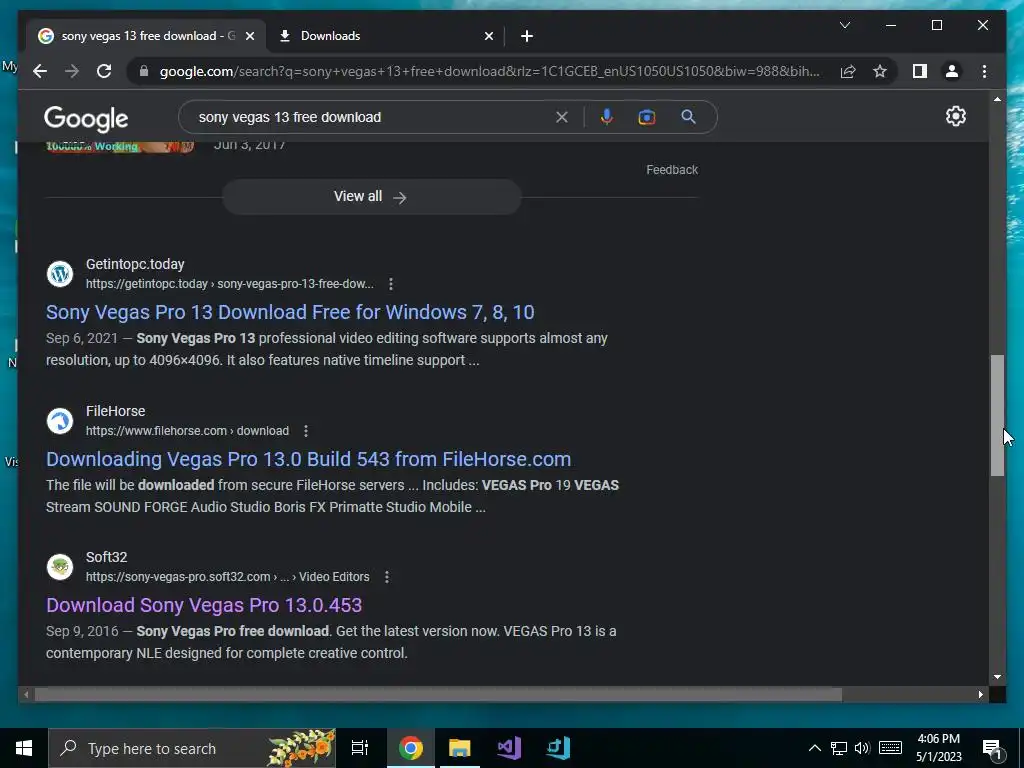Open the touch keyboard tray icon
The height and width of the screenshot is (768, 1024).
pos(890,748)
